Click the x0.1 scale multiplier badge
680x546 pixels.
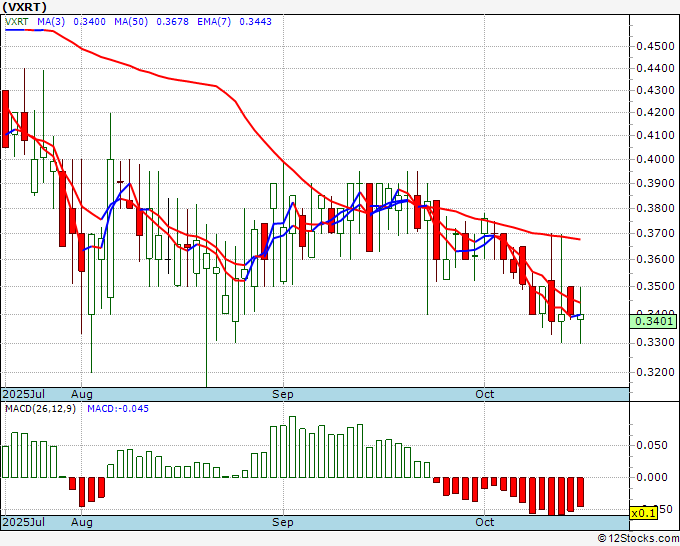644,513
